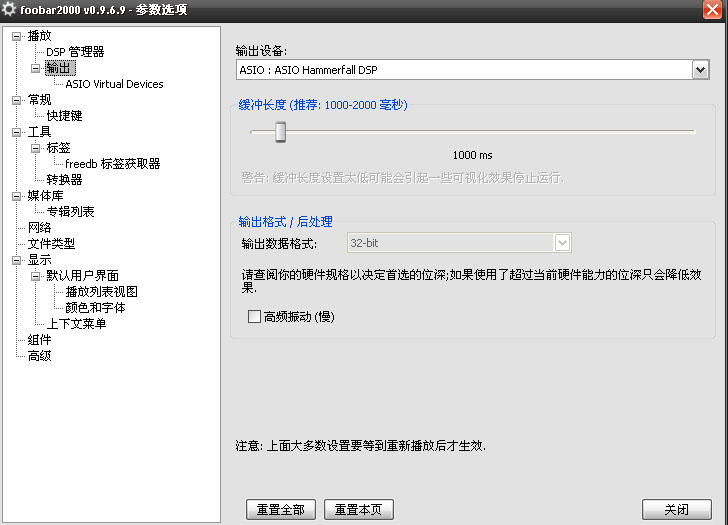Viewport: 728px width, 525px height.
Task: Close the preferences window with the red X
Action: tap(712, 9)
